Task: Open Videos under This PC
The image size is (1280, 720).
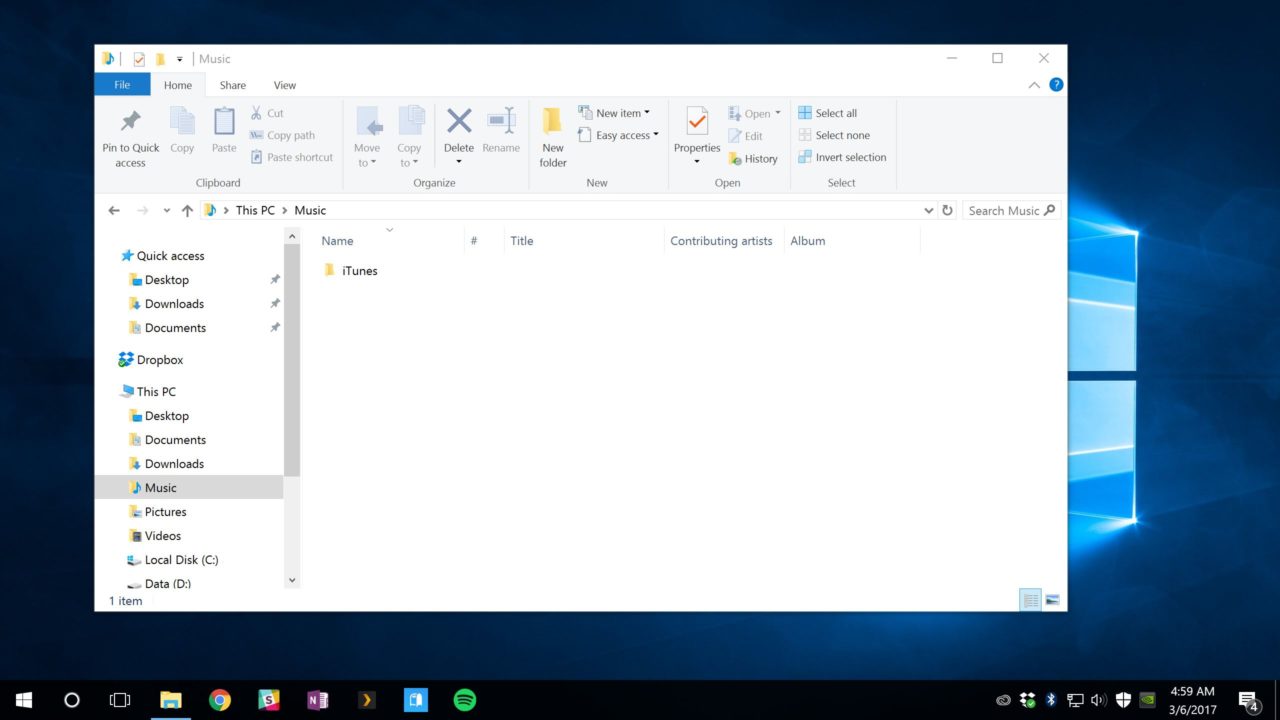Action: [163, 536]
